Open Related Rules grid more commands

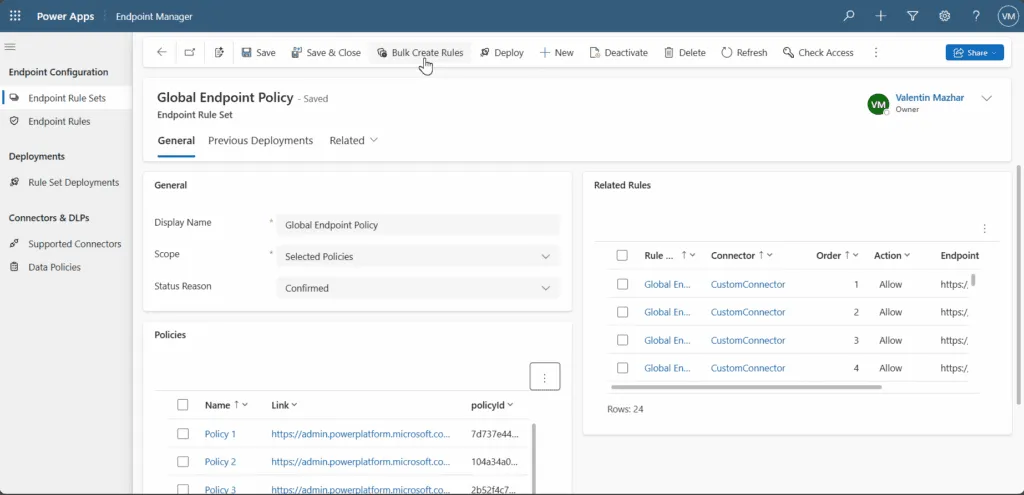984,229
